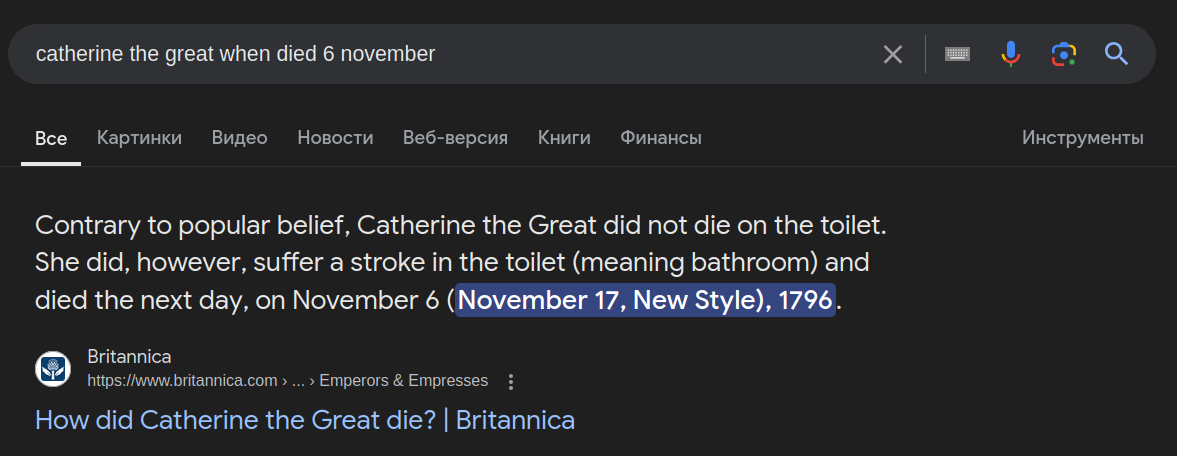Open the on-screen keyboard icon
Screen dimensions: 1177x456
pyautogui.click(x=957, y=54)
